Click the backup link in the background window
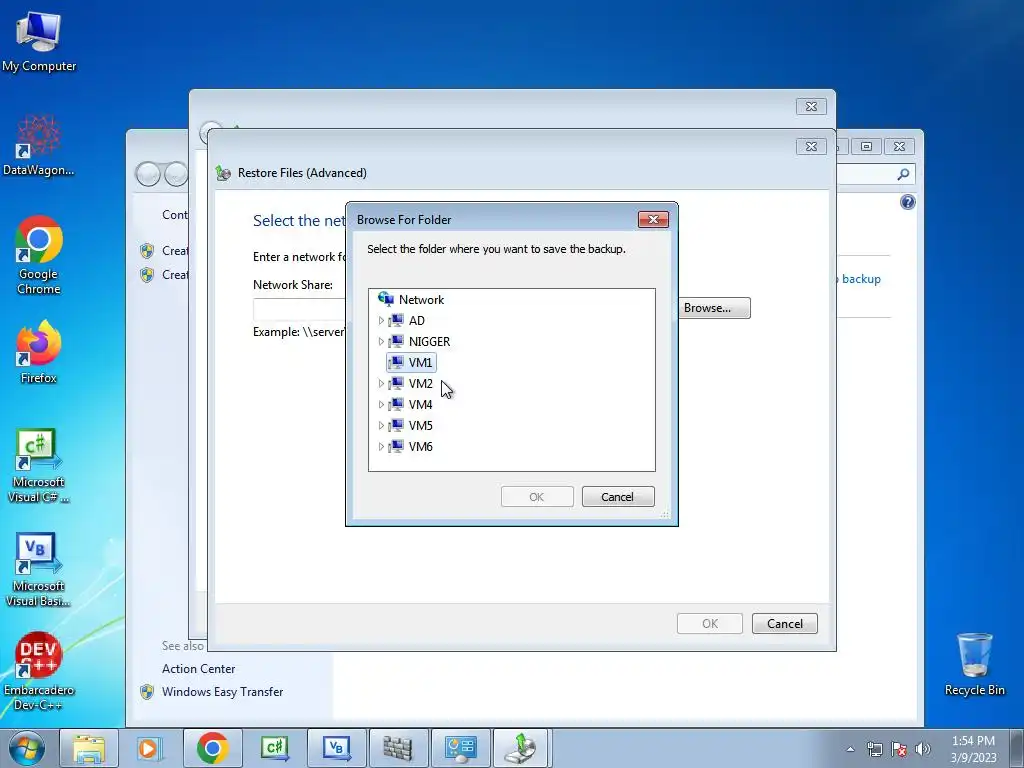The height and width of the screenshot is (768, 1024). [861, 279]
